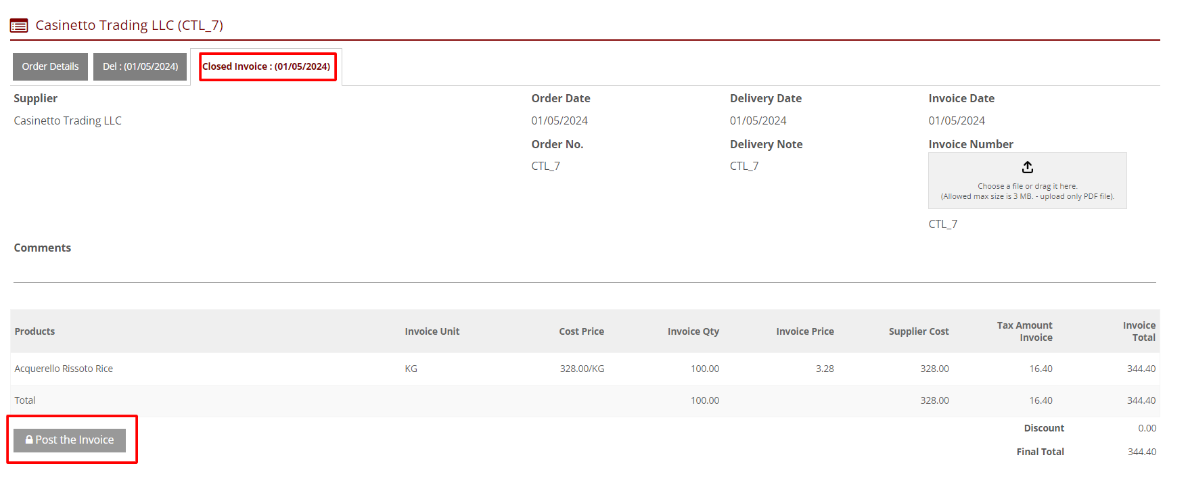Click the Invoice Price column header
The image size is (1179, 488).
(804, 331)
